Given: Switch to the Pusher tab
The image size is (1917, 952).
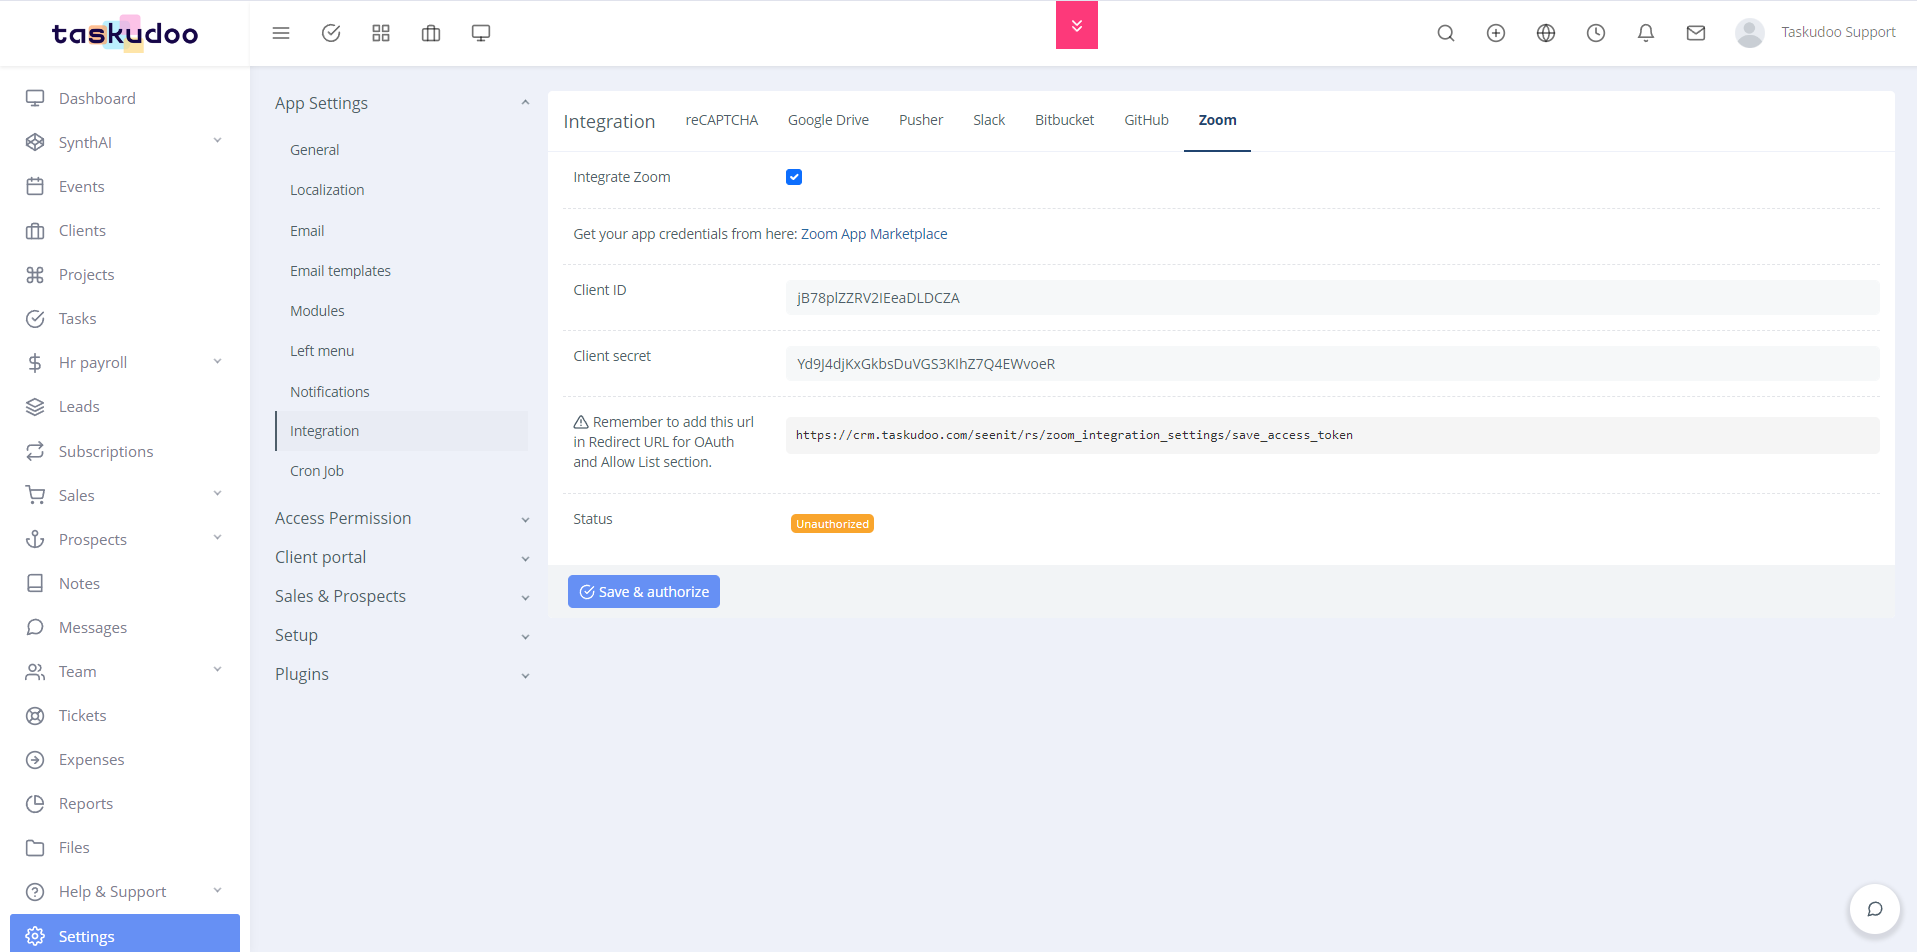Looking at the screenshot, I should tap(921, 120).
